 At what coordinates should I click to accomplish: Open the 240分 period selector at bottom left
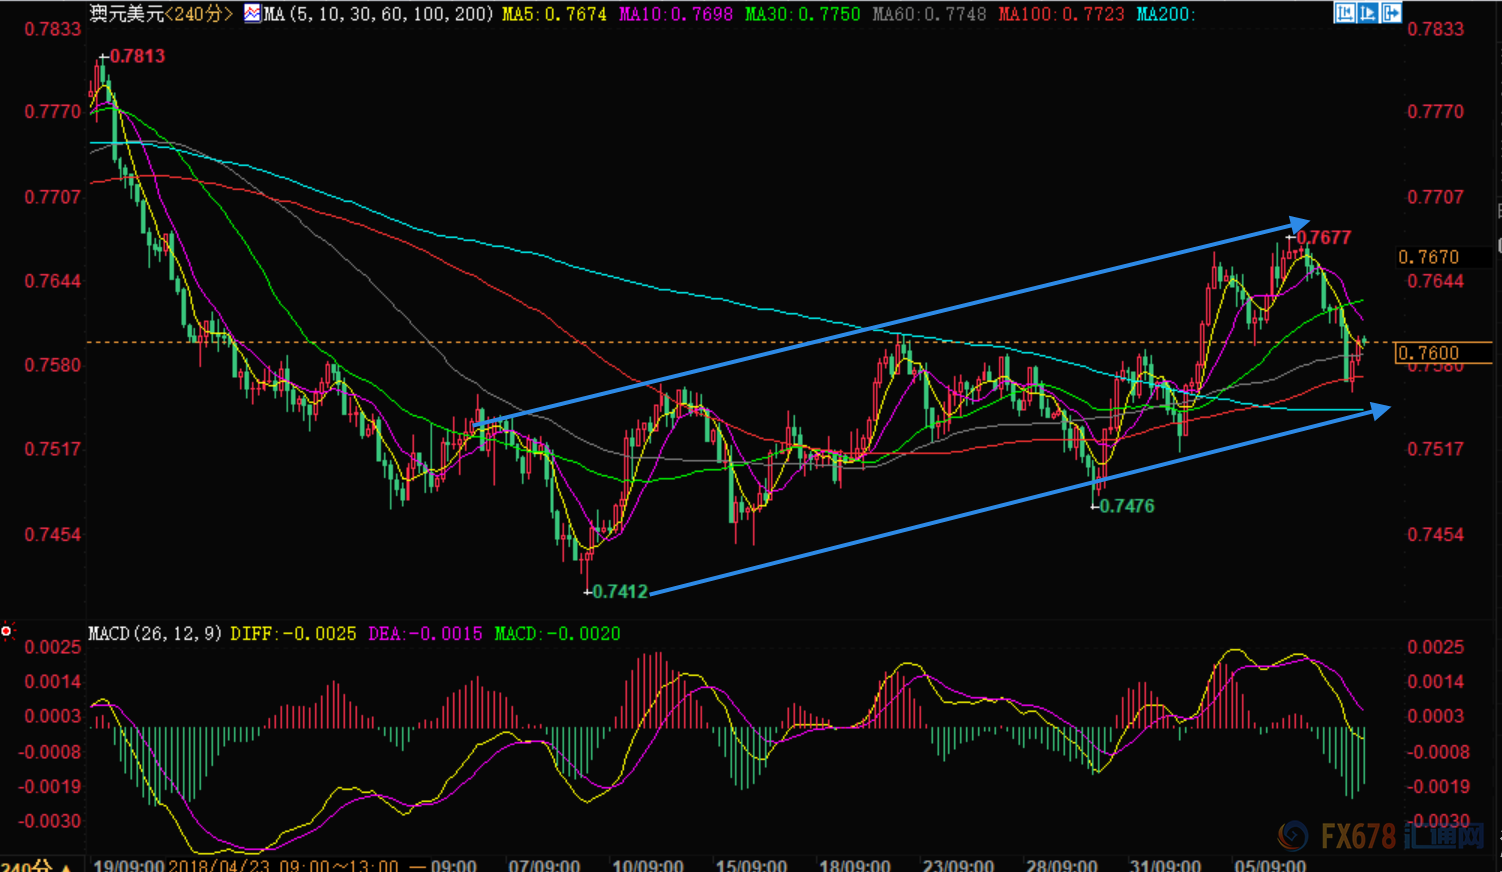tap(35, 865)
